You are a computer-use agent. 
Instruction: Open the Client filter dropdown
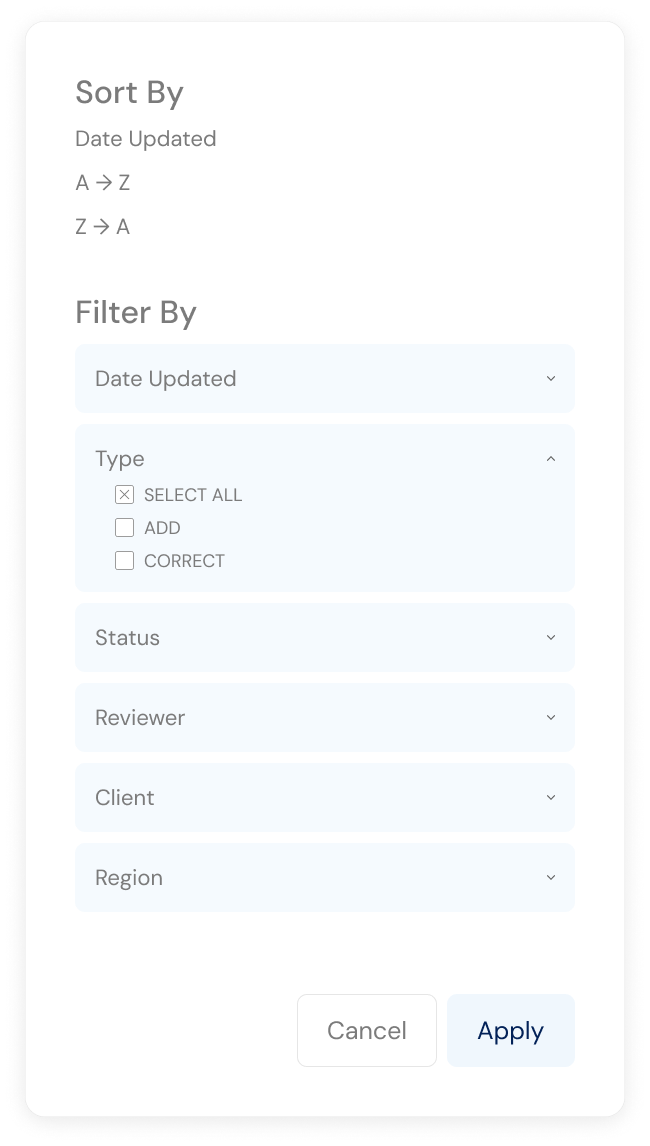tap(325, 797)
